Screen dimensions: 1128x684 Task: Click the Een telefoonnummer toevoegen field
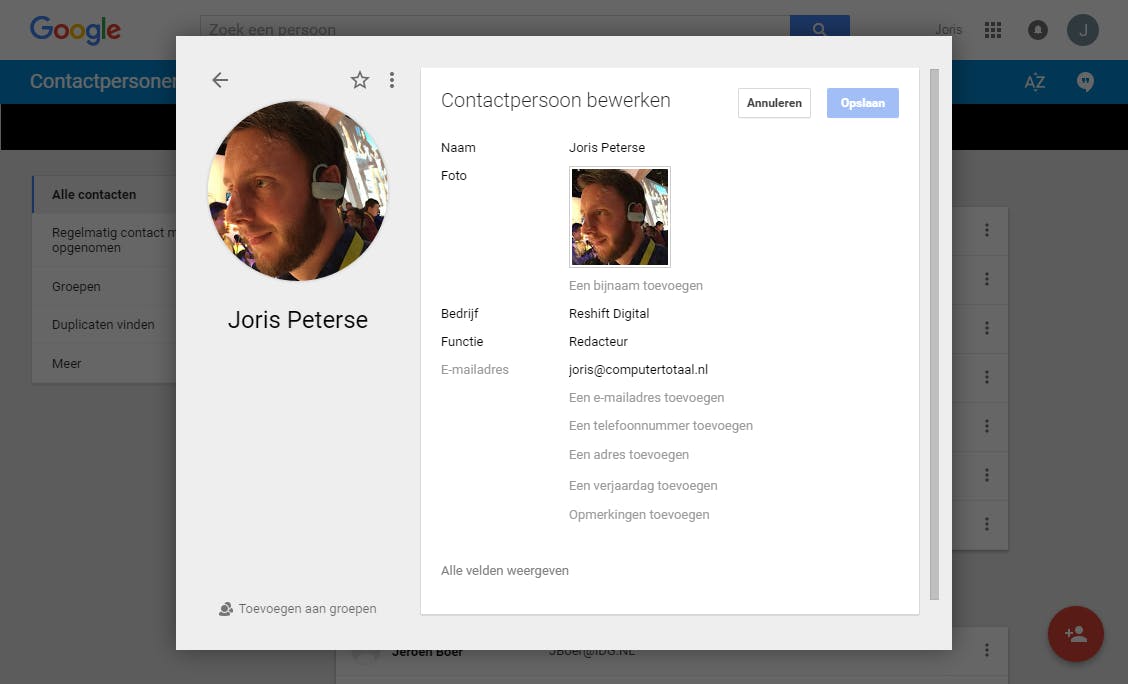(661, 426)
